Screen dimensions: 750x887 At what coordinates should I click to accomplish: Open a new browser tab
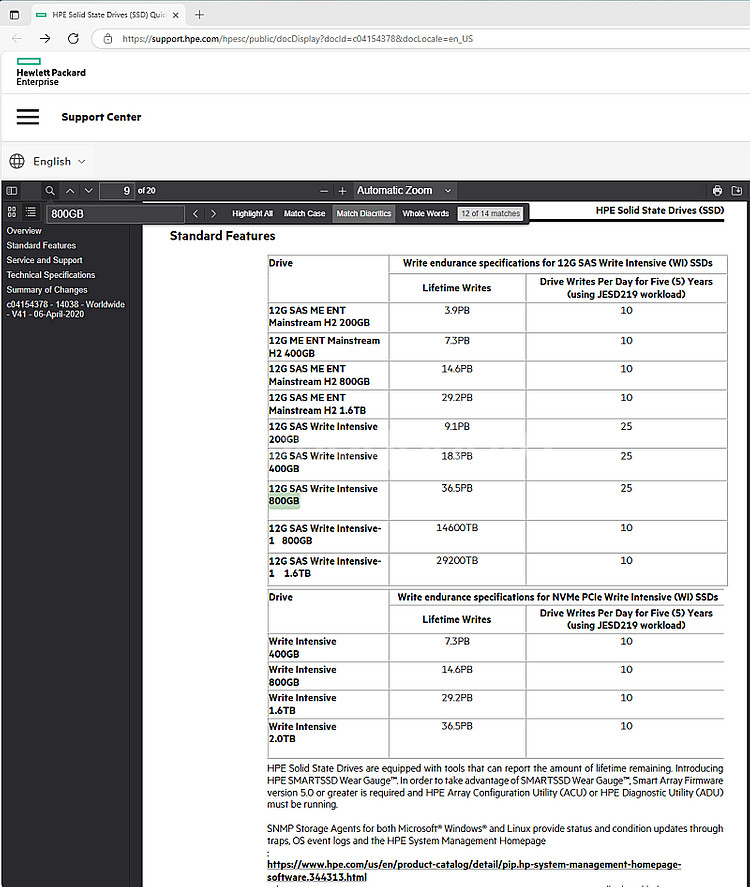tap(199, 15)
